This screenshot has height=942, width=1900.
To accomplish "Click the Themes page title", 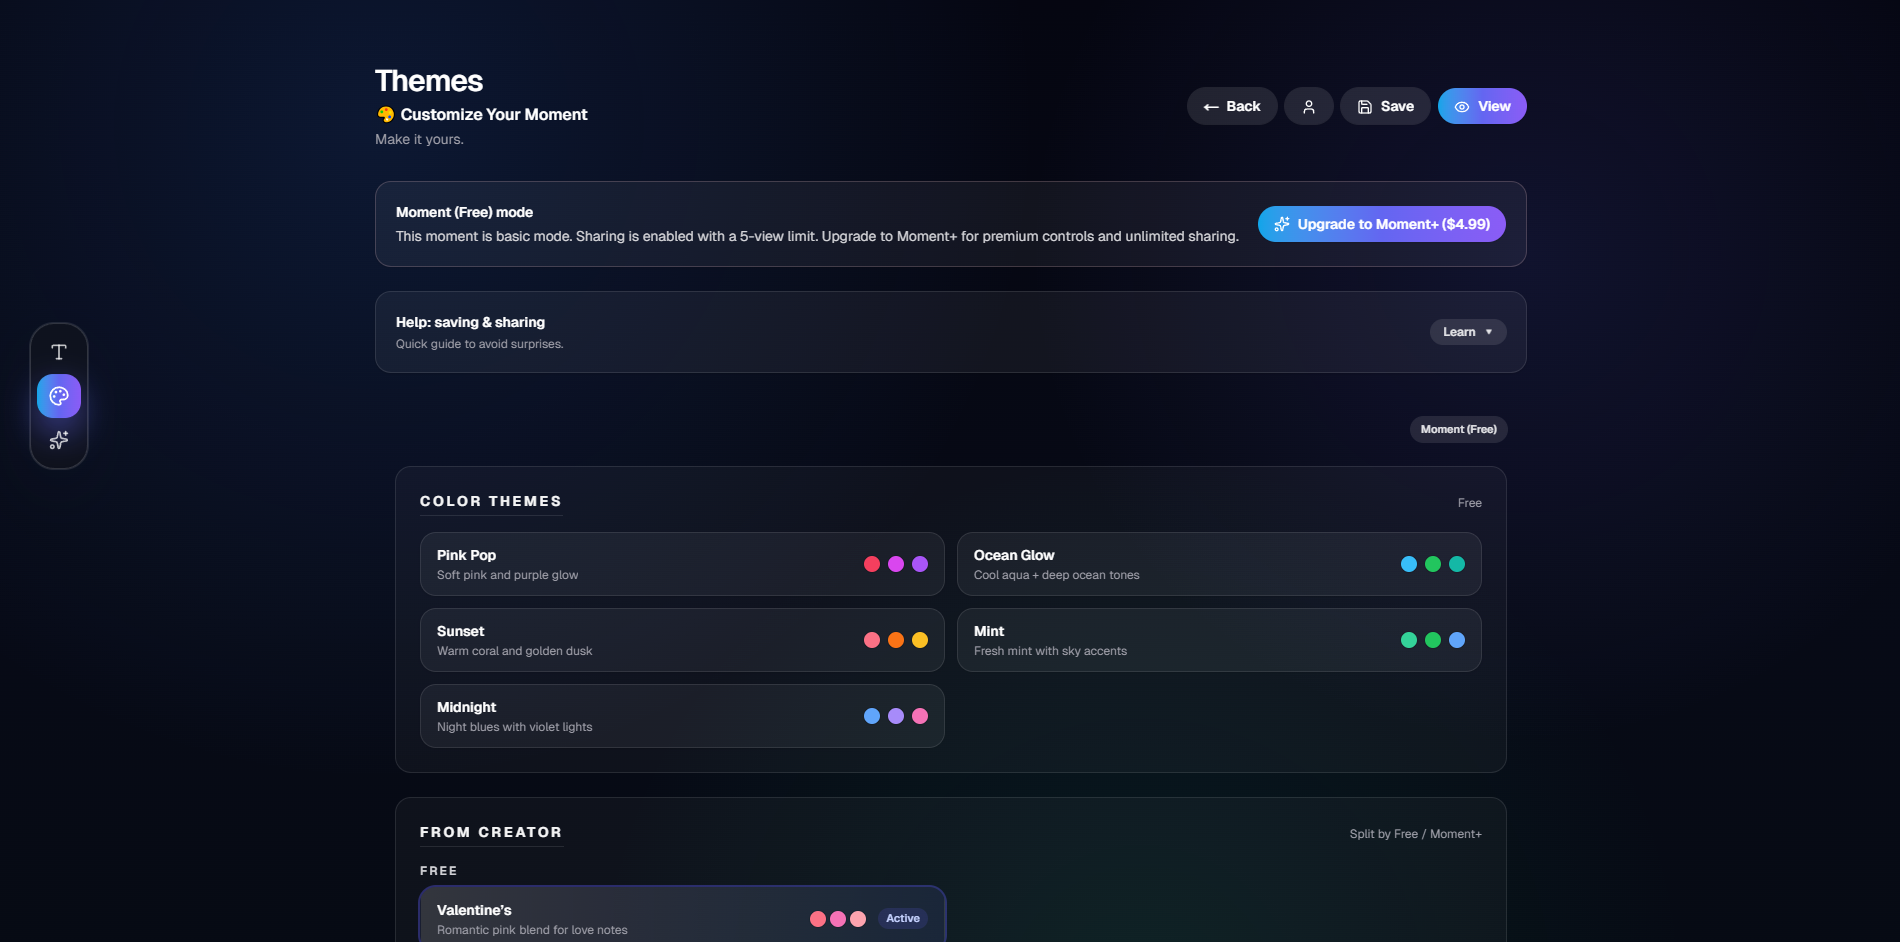I will (429, 81).
